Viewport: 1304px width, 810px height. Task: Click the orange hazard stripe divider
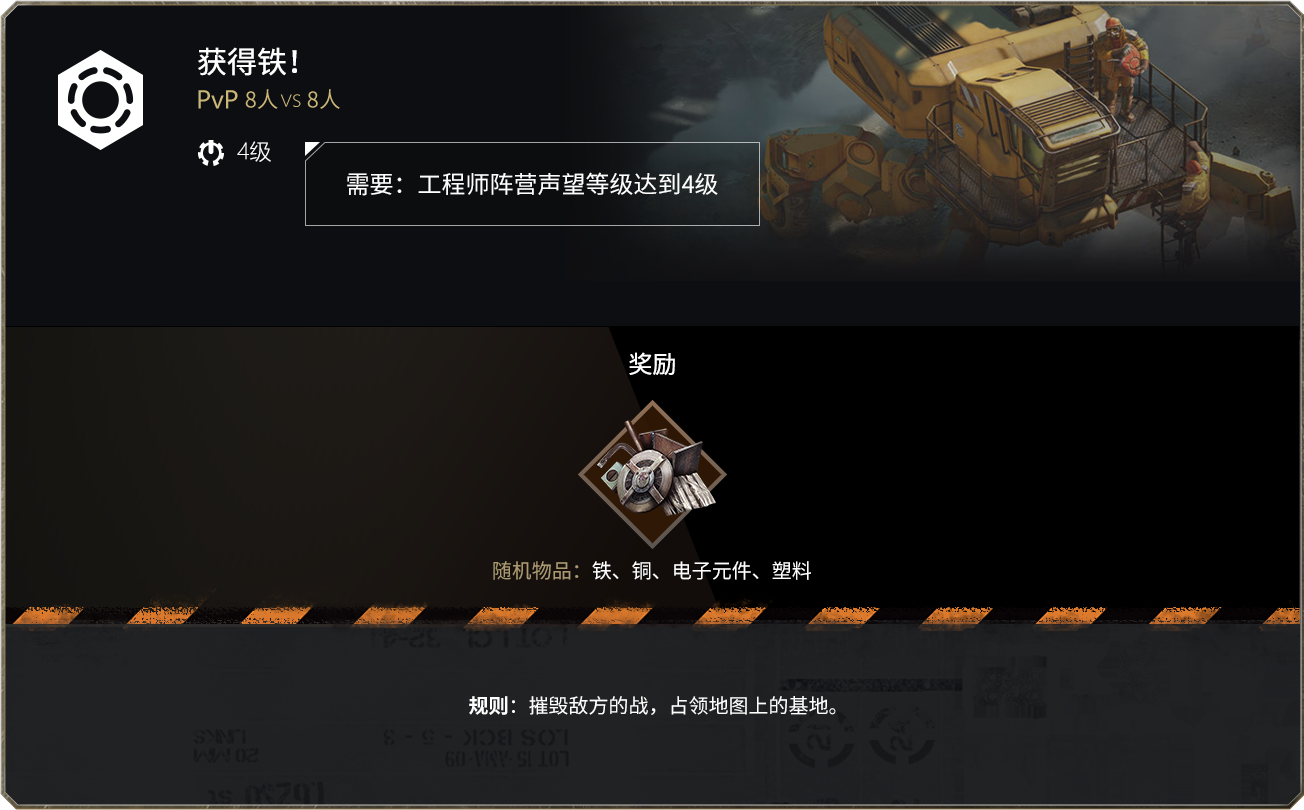(x=652, y=615)
